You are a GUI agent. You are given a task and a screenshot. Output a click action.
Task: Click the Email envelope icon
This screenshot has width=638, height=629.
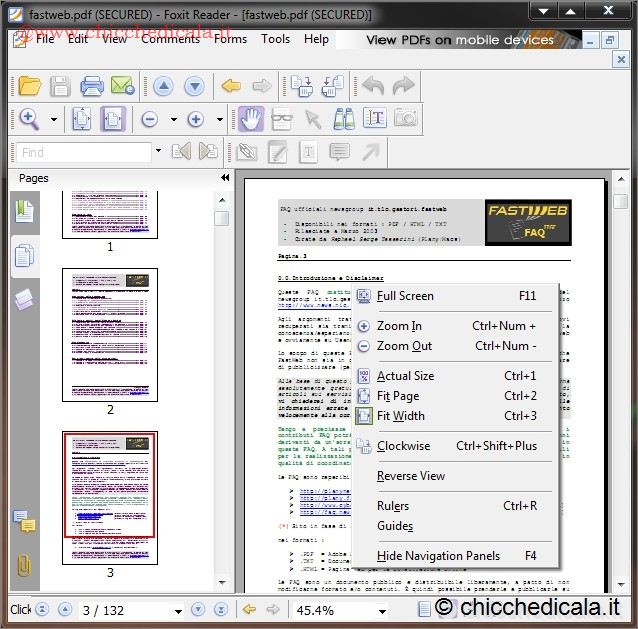pos(122,86)
